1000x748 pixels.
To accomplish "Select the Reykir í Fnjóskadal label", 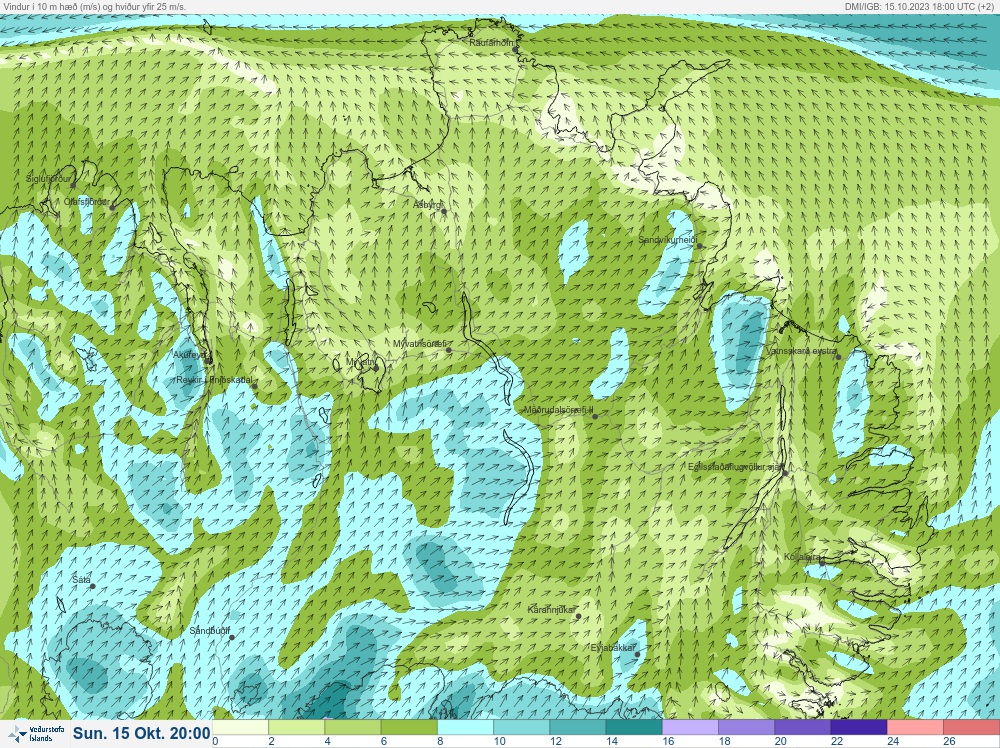I will pos(214,380).
